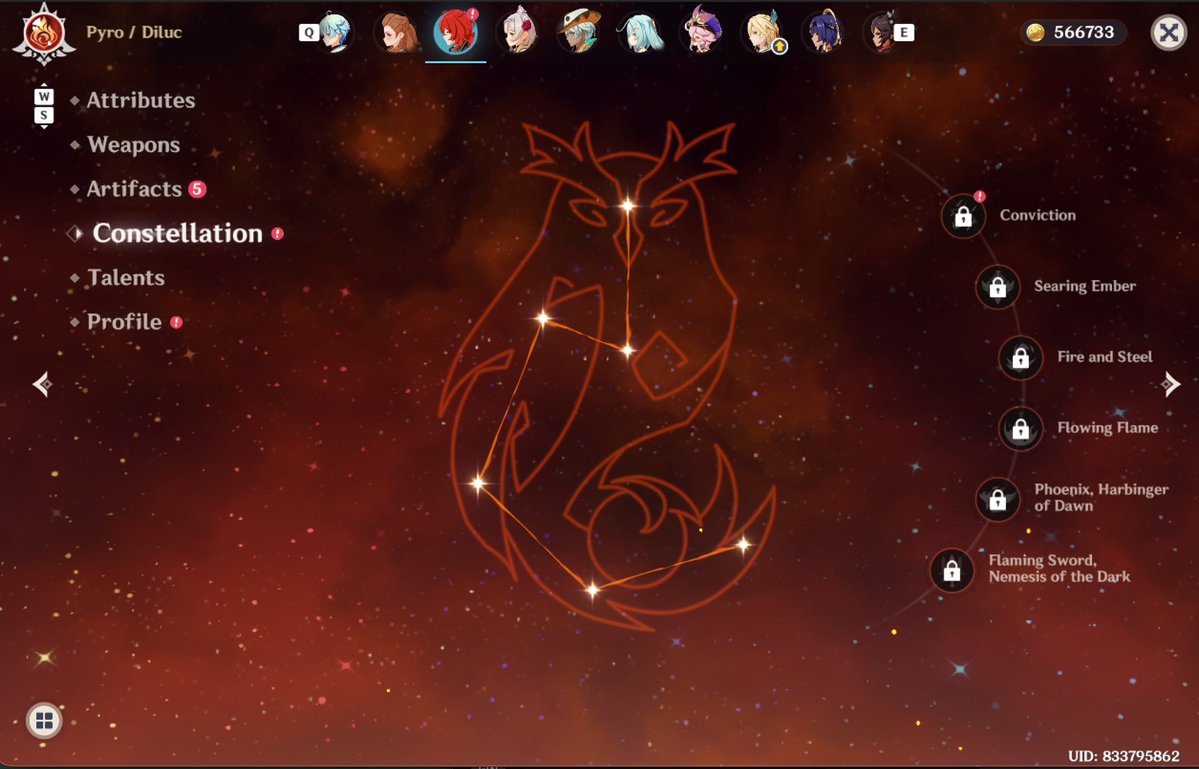Click the Flaming Sword, Nemesis lock icon
The width and height of the screenshot is (1199, 769).
pyautogui.click(x=952, y=569)
